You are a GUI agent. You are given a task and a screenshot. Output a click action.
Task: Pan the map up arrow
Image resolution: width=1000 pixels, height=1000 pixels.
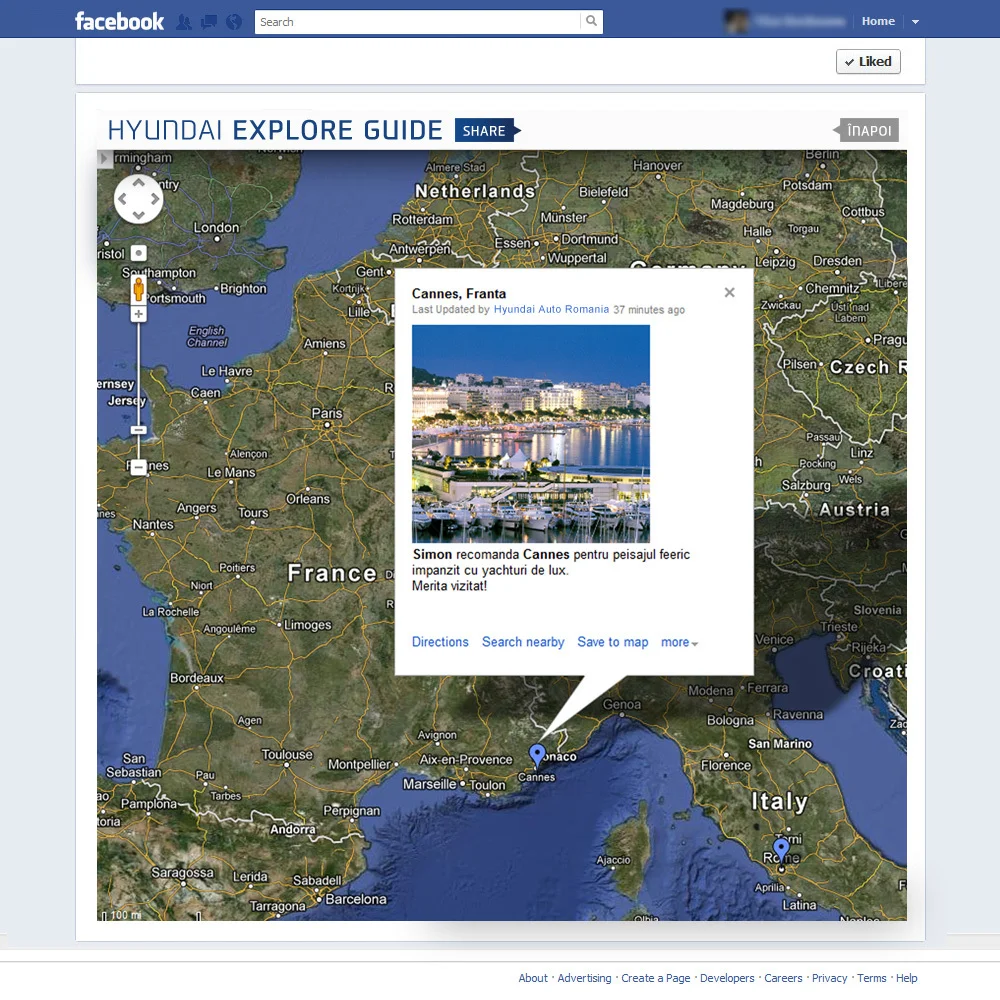[x=138, y=182]
